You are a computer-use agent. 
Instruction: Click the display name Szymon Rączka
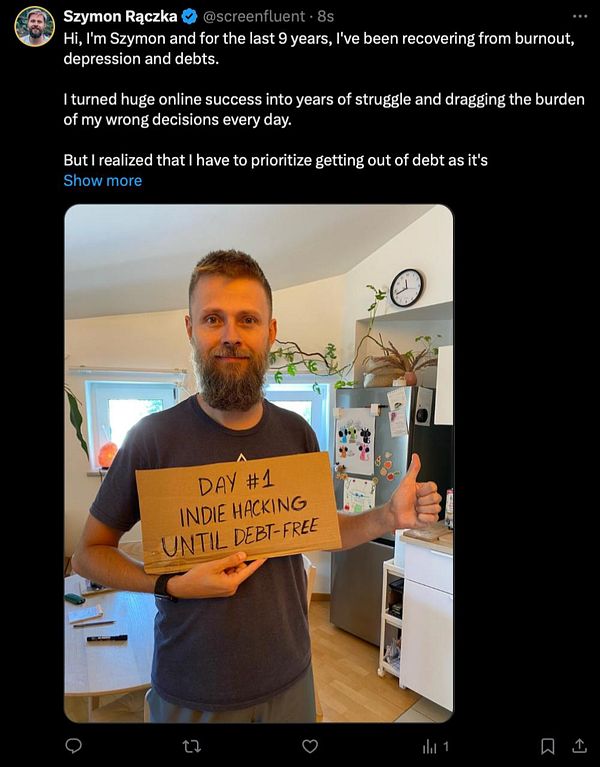[x=120, y=17]
